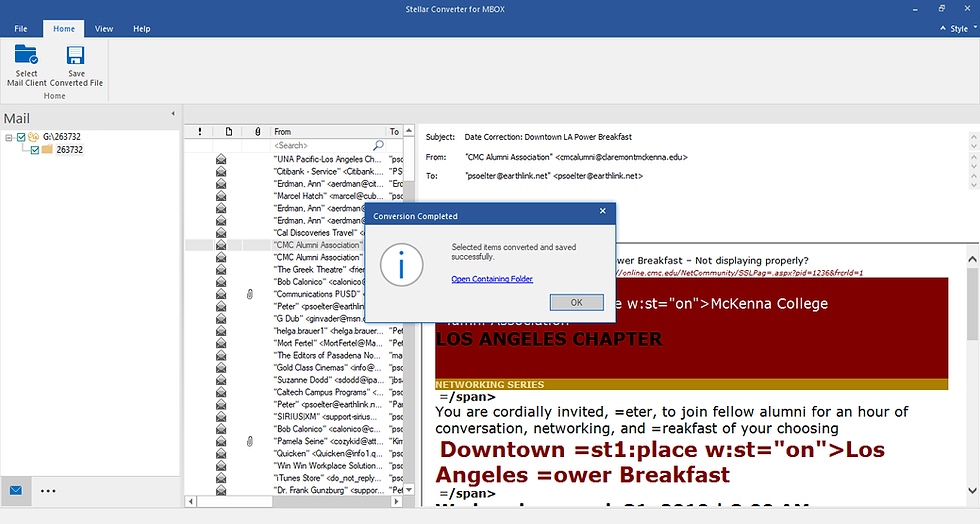The width and height of the screenshot is (980, 524).
Task: Open the mail view envelope icon at bottom
Action: pyautogui.click(x=16, y=491)
